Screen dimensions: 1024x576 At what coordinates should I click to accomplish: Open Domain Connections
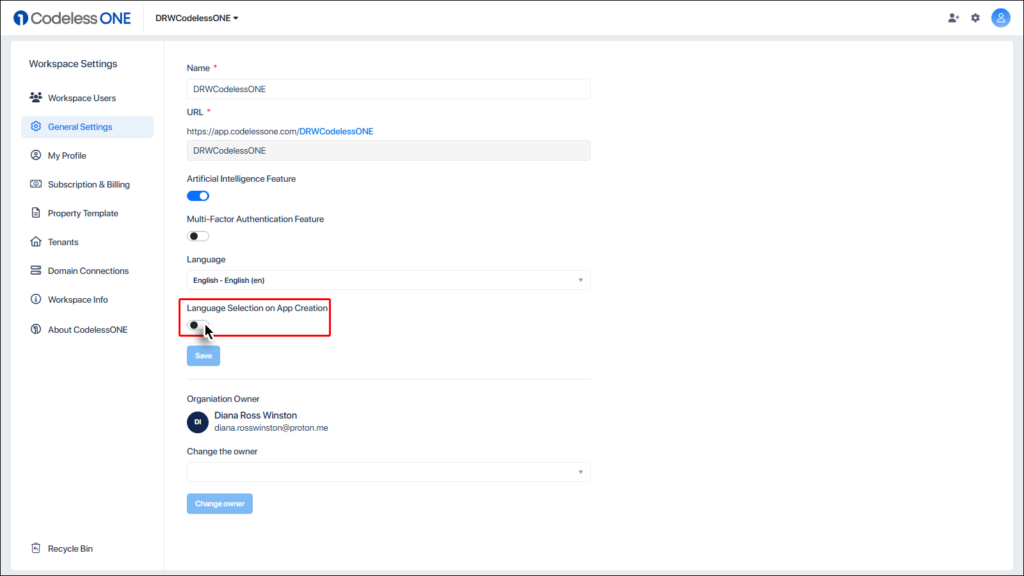click(x=88, y=270)
